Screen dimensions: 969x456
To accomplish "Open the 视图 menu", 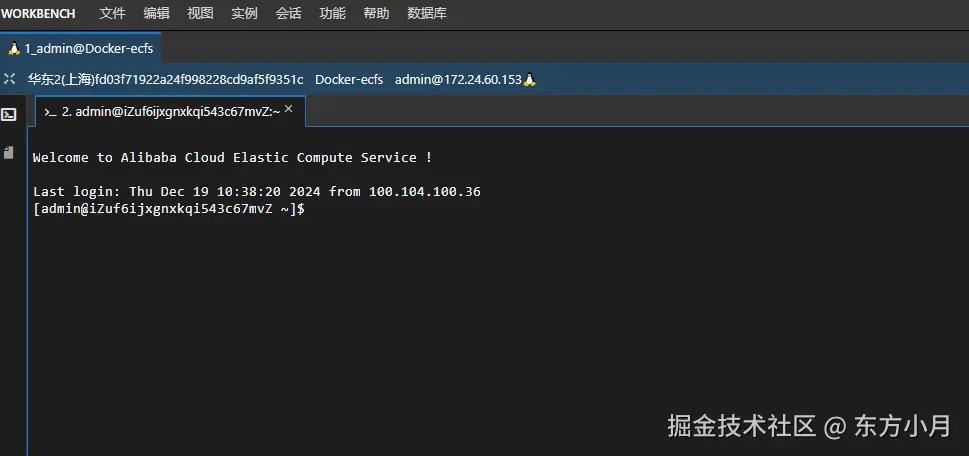I will pyautogui.click(x=200, y=13).
